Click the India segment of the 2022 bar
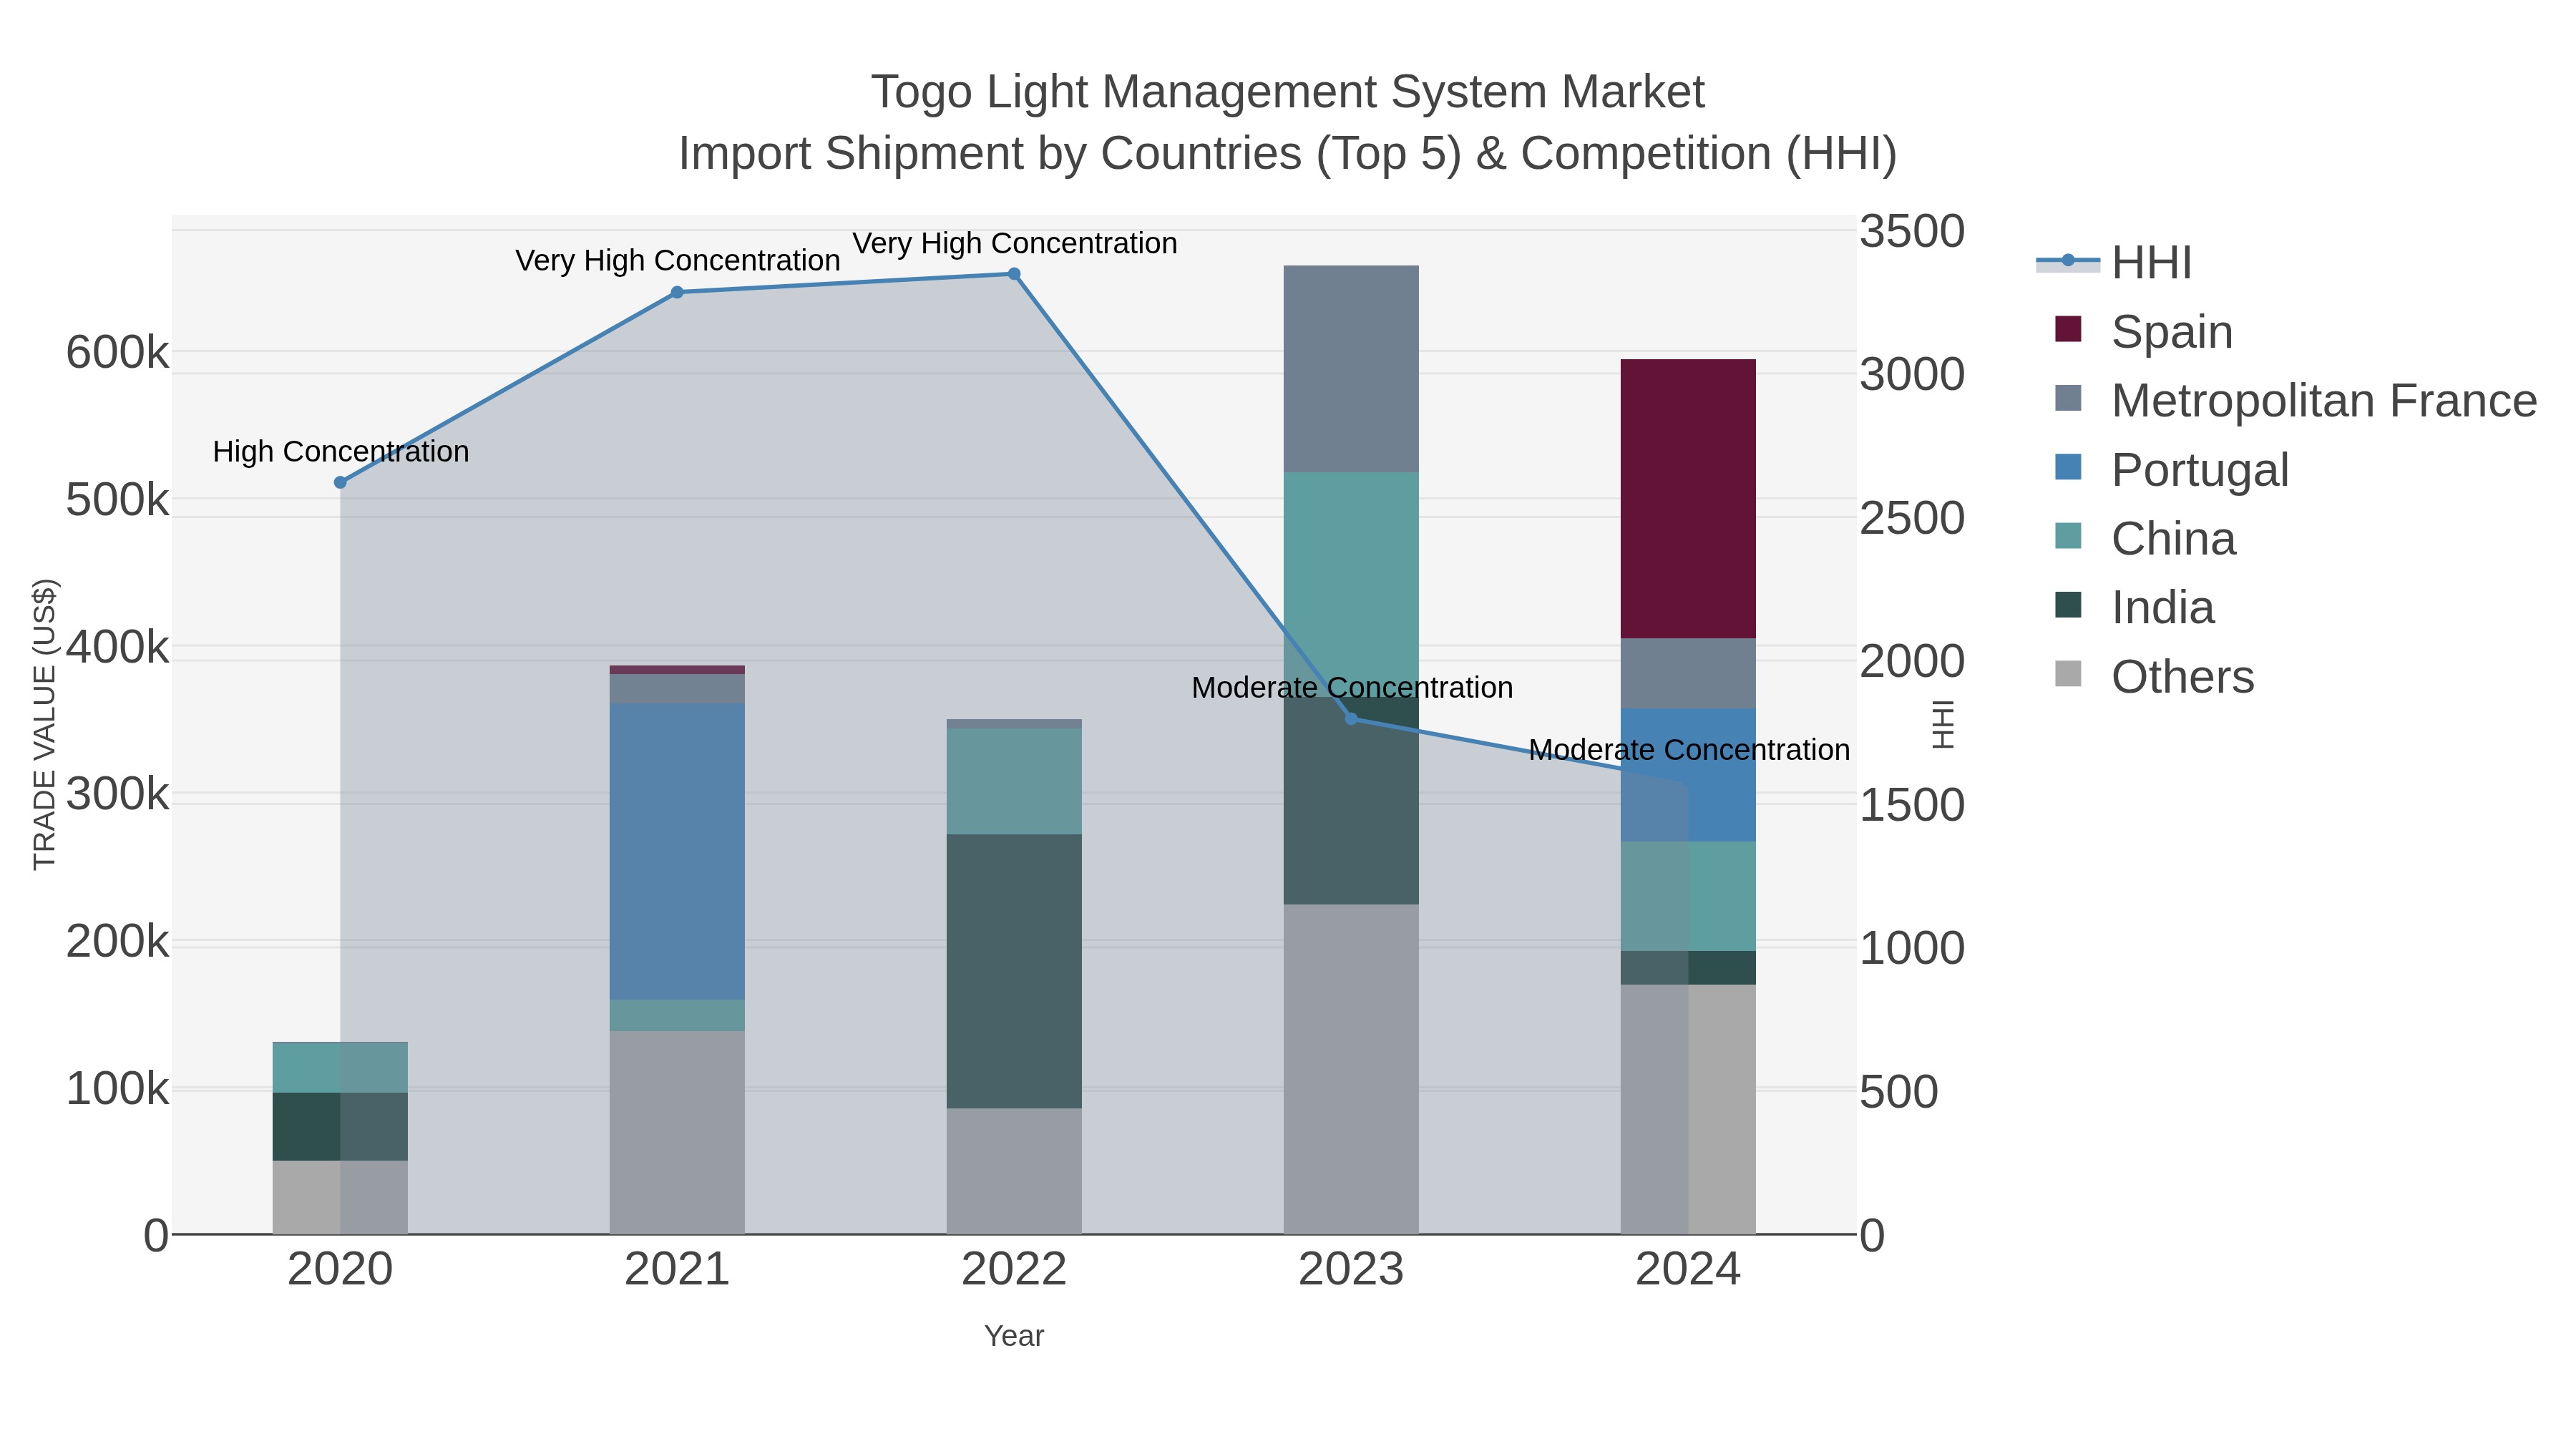 click(x=1014, y=971)
